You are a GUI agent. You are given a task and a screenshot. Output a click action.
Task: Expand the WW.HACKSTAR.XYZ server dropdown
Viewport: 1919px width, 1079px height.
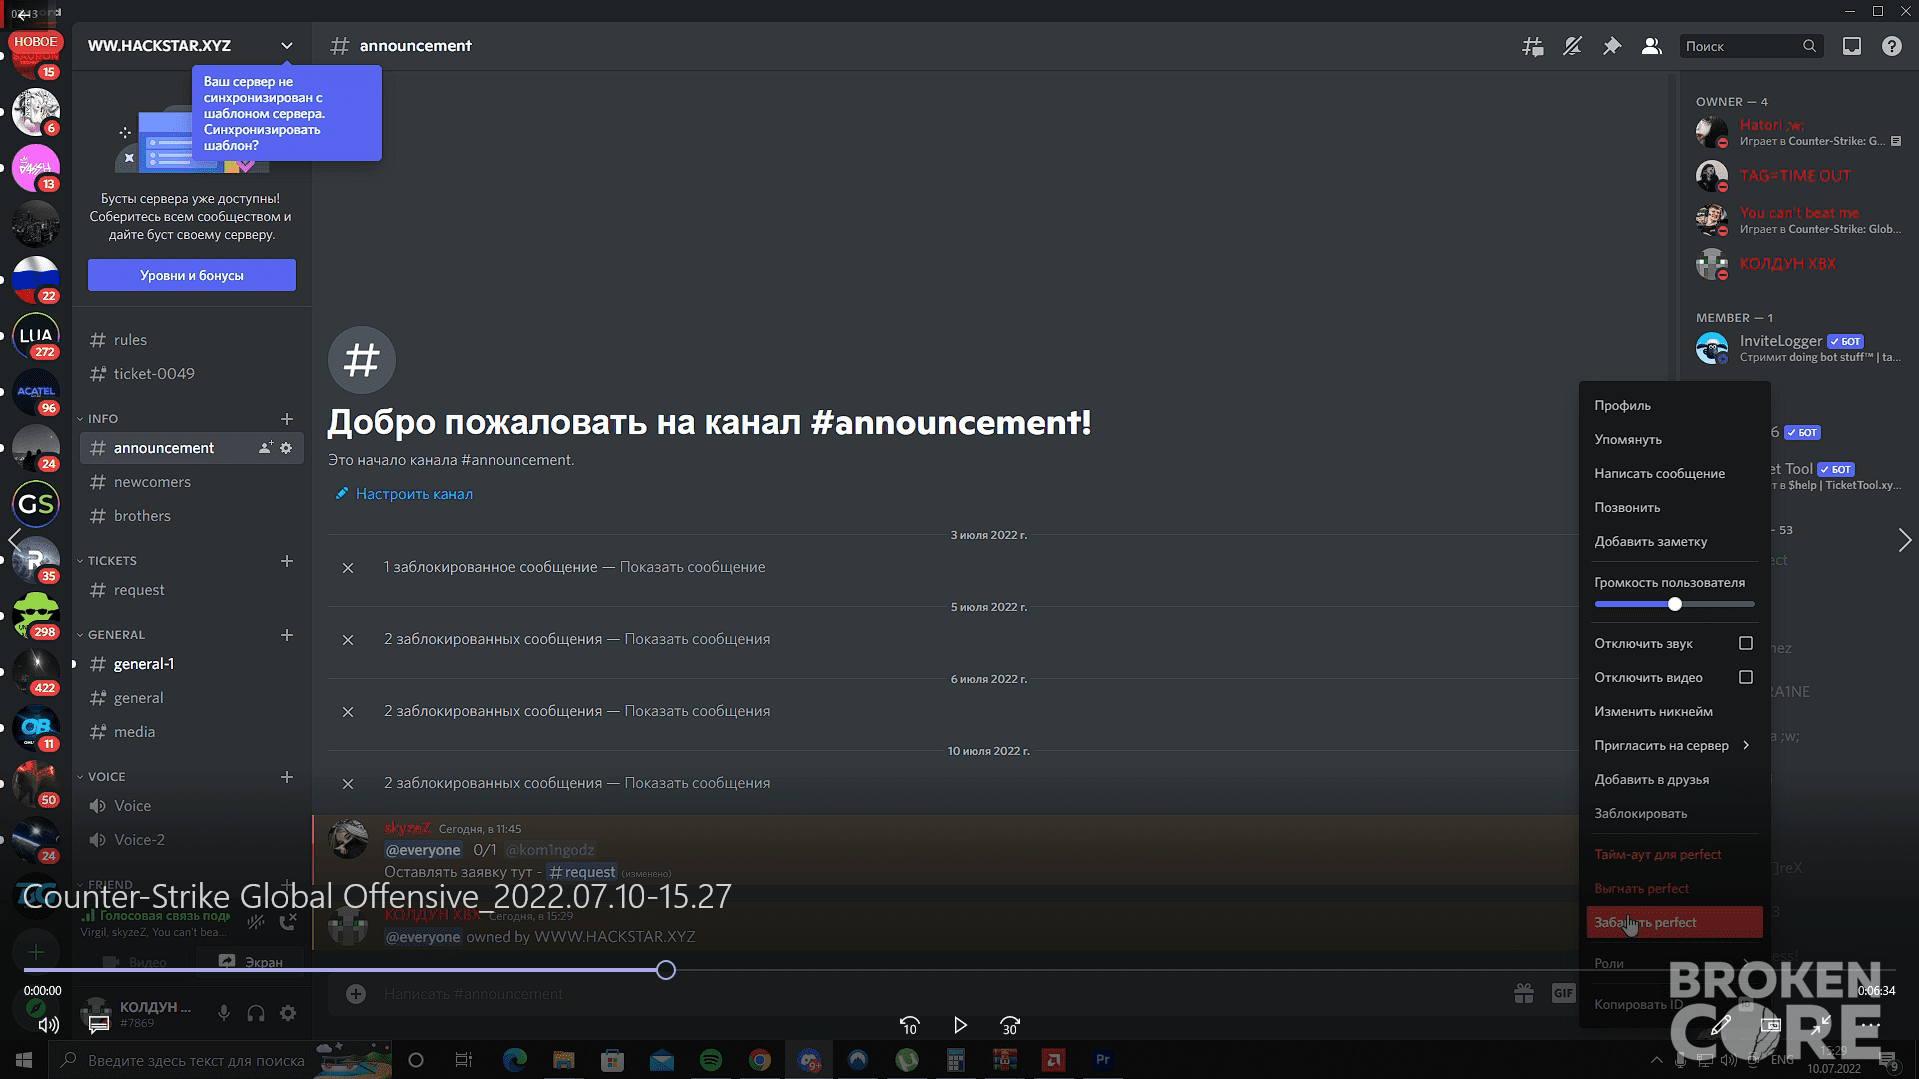pyautogui.click(x=287, y=46)
